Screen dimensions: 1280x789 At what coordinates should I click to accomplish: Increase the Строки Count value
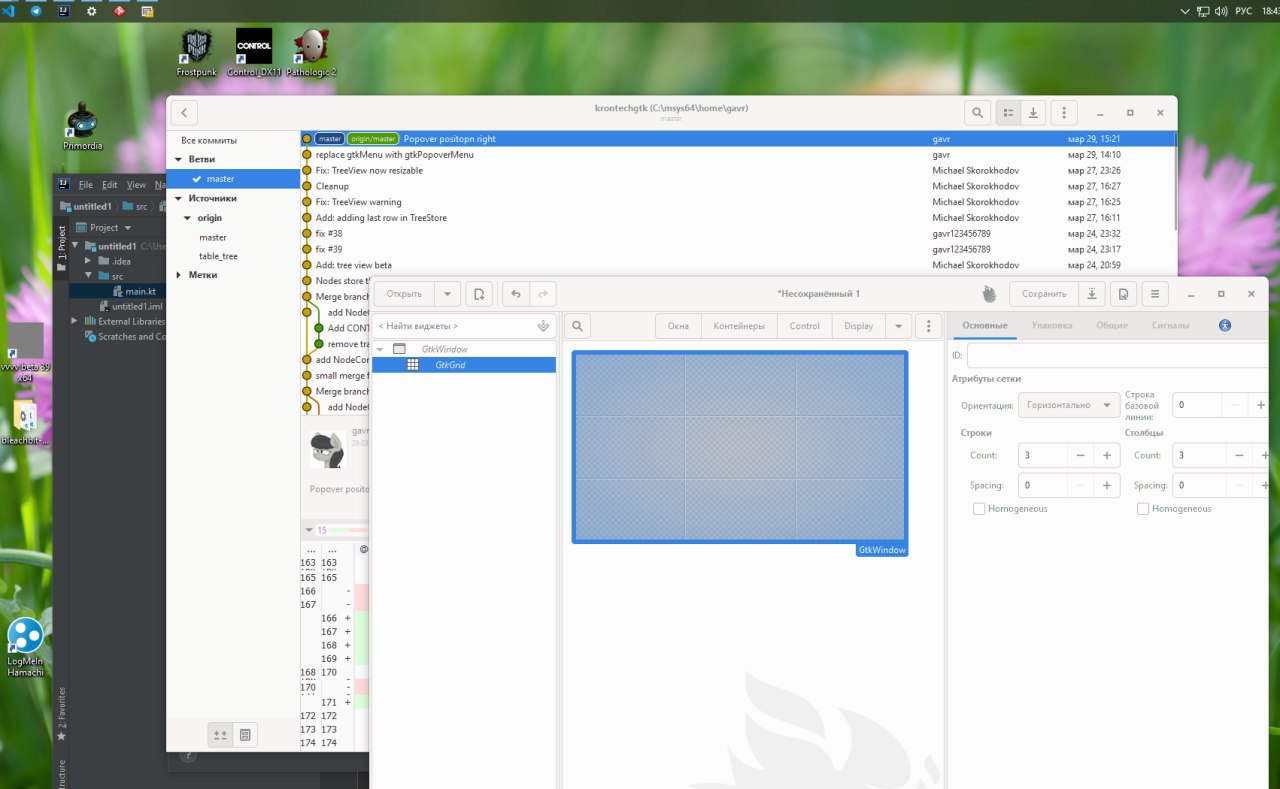(x=1107, y=455)
